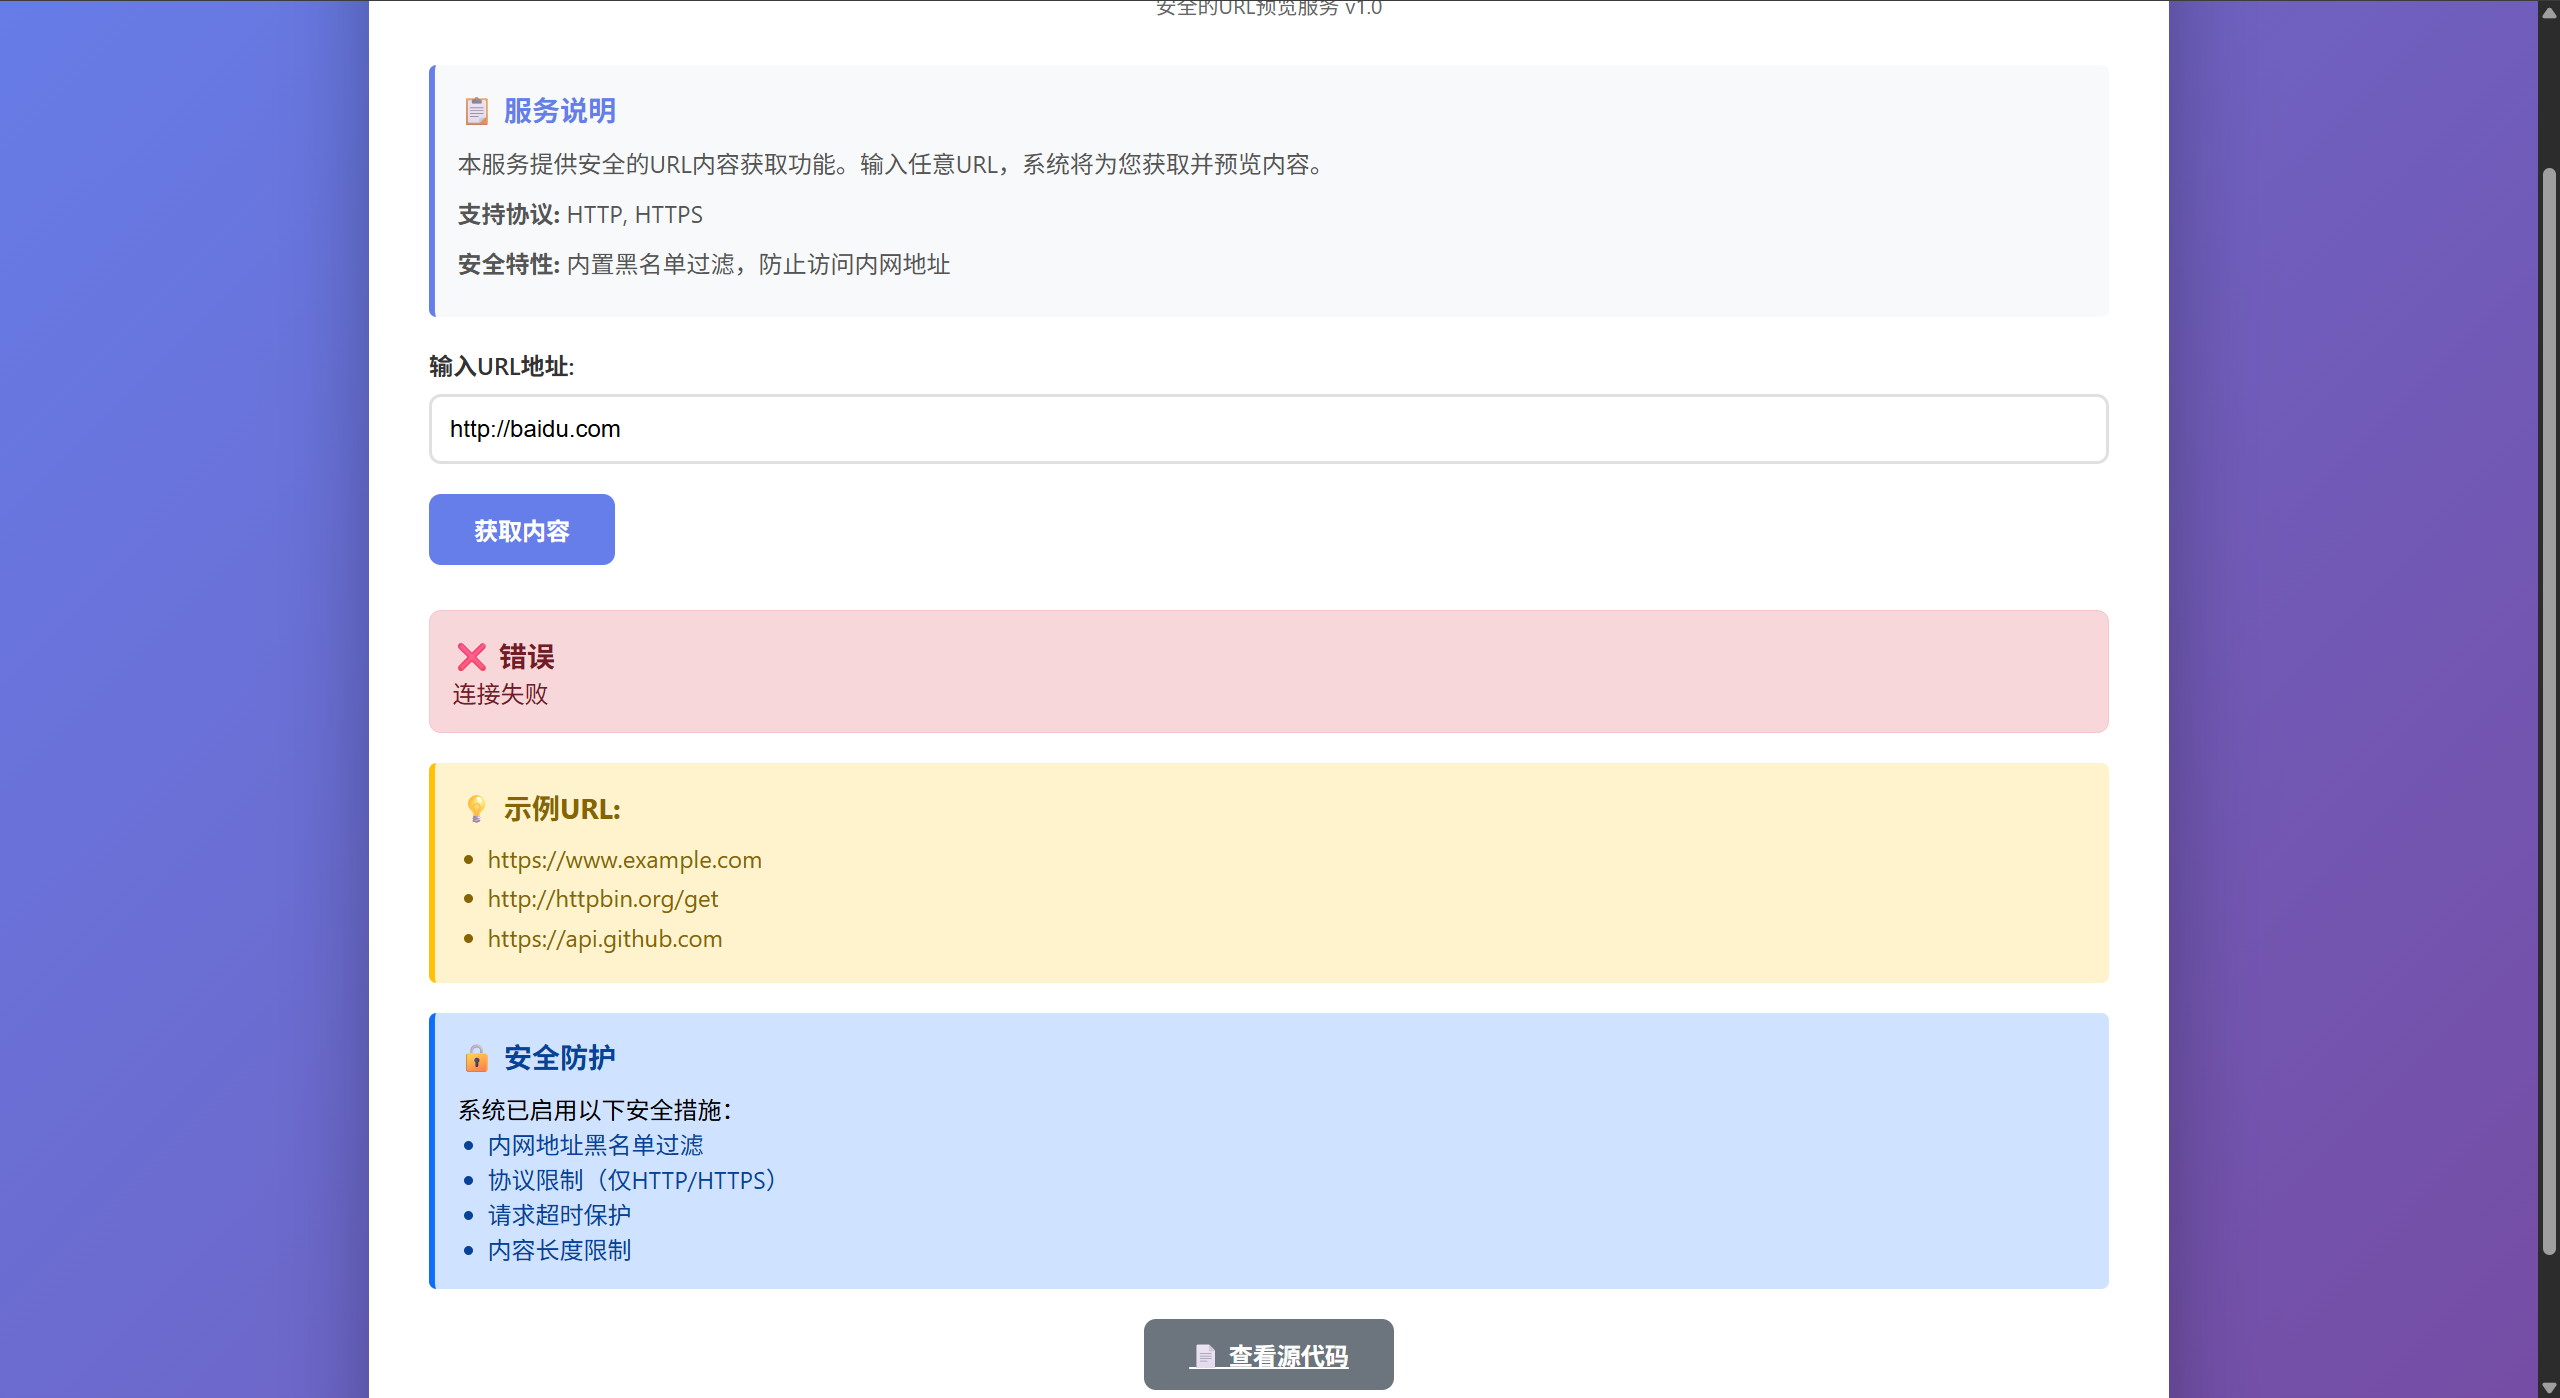Click the lock icon beside 安全防护
The image size is (2560, 1398).
[476, 1058]
